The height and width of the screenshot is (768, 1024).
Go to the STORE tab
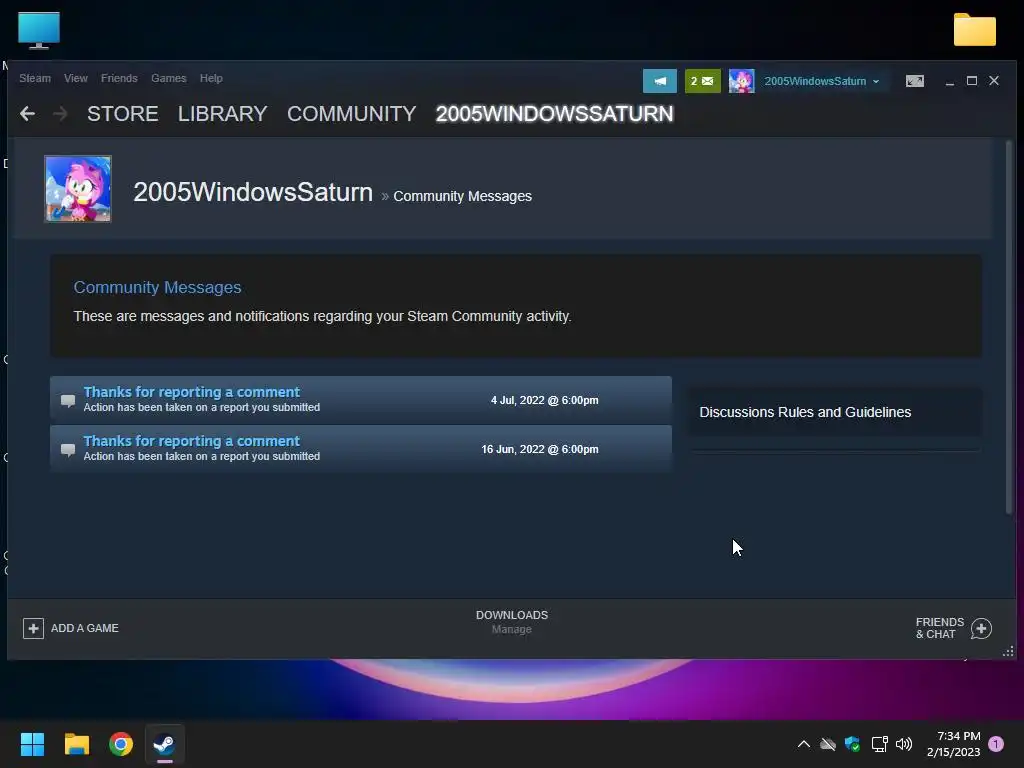tap(123, 114)
